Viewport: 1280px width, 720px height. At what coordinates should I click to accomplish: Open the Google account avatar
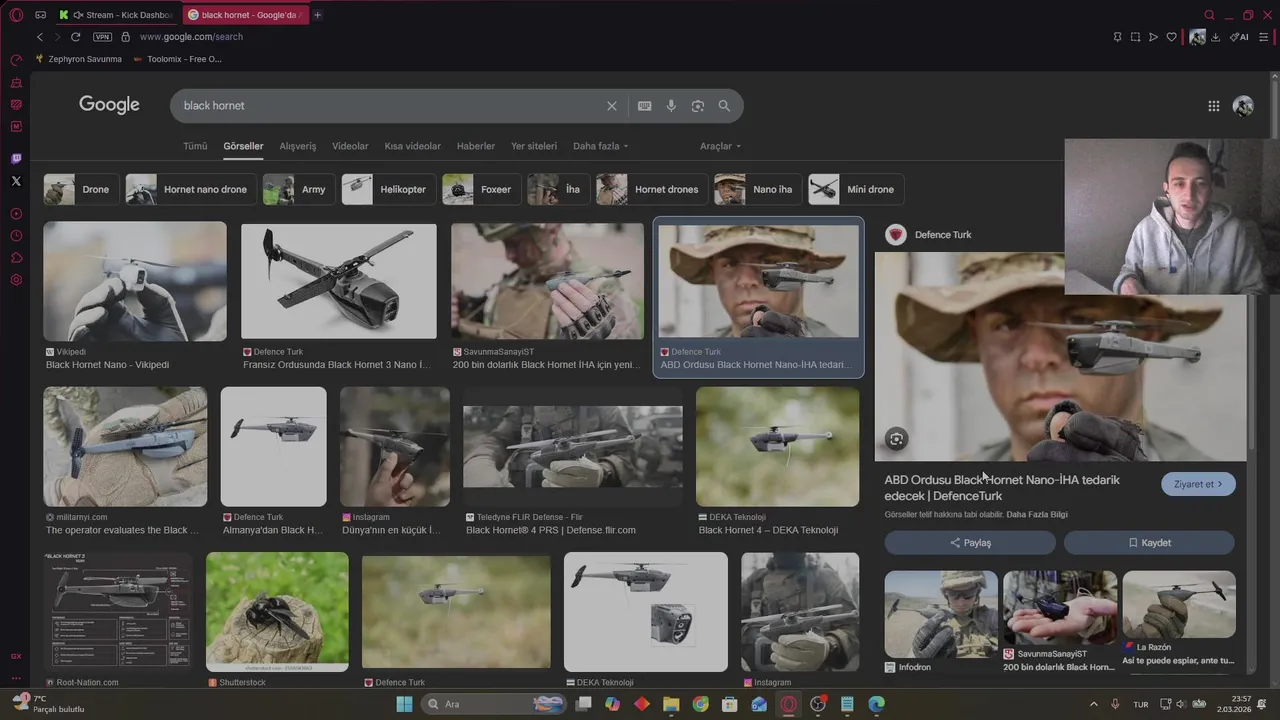(x=1243, y=106)
